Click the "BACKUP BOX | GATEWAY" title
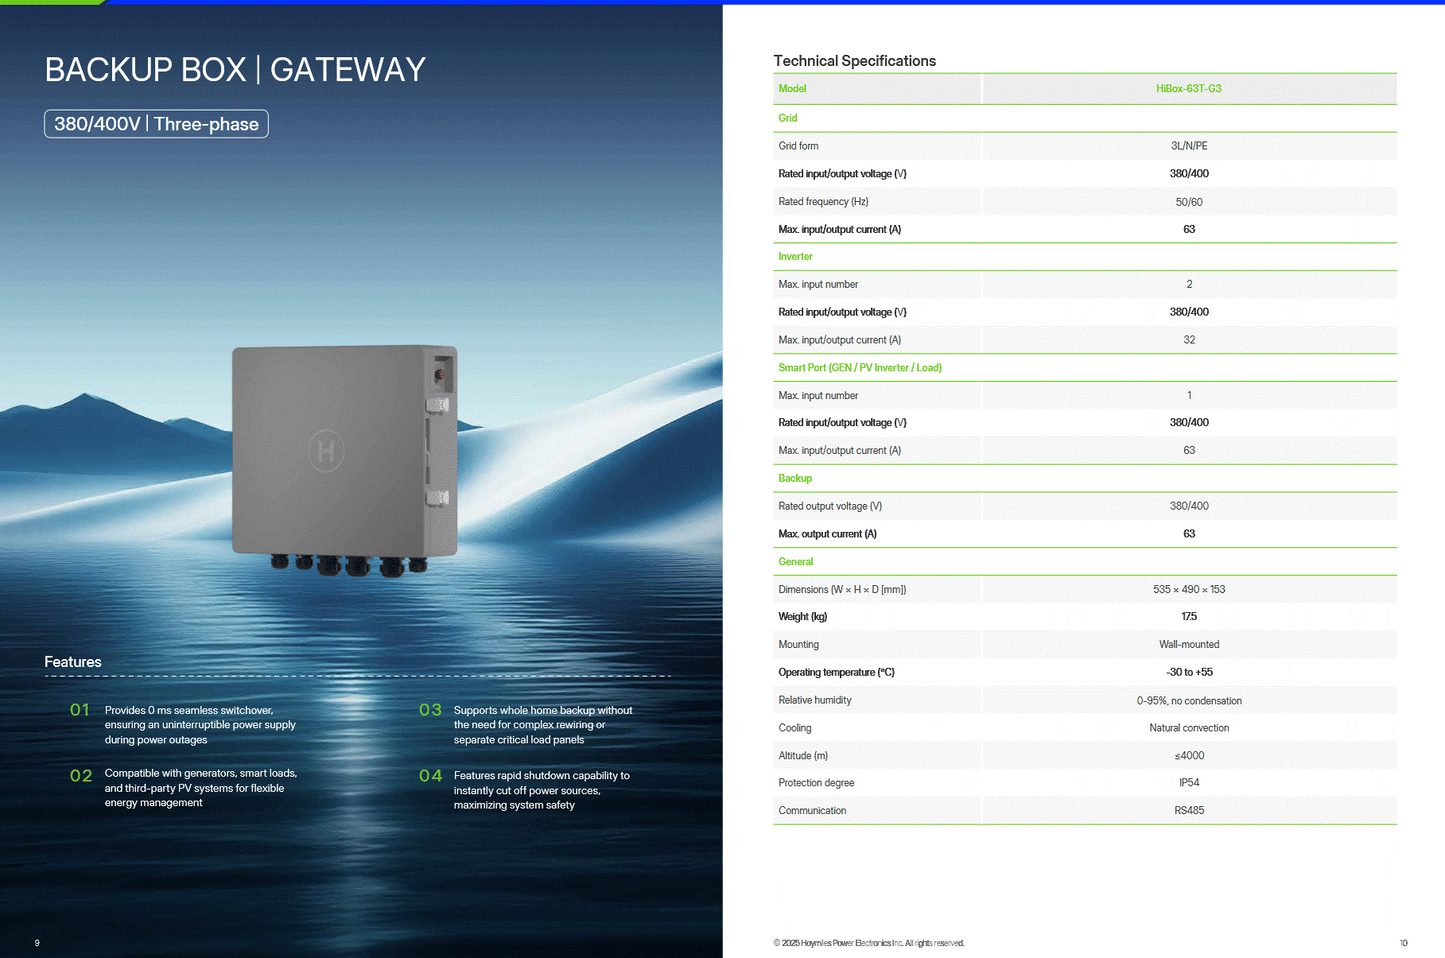This screenshot has width=1445, height=958. point(235,69)
